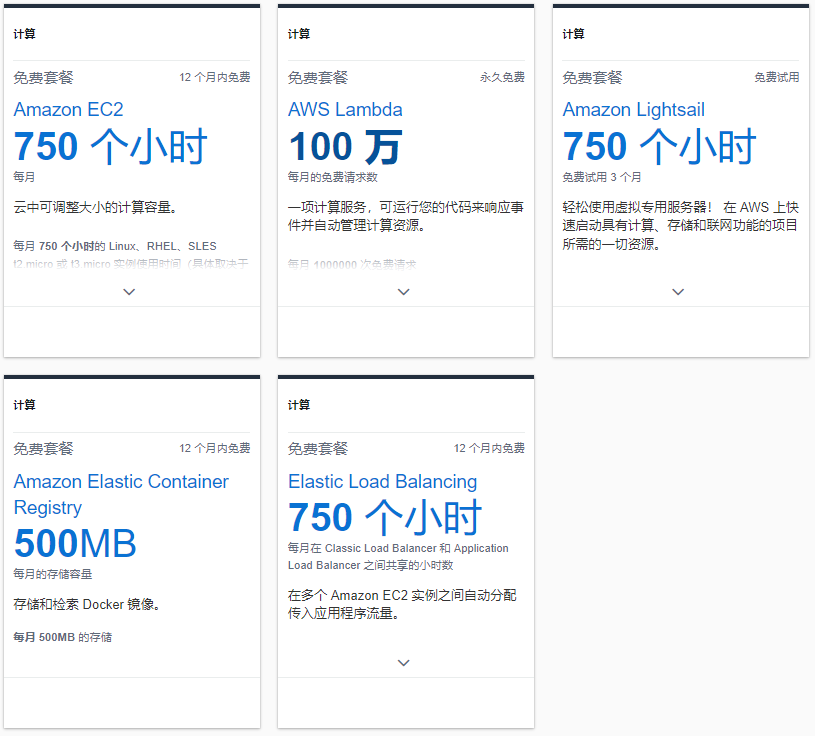The height and width of the screenshot is (736, 815).
Task: Click '计算' category heading on Lightsail card
Action: [x=573, y=34]
